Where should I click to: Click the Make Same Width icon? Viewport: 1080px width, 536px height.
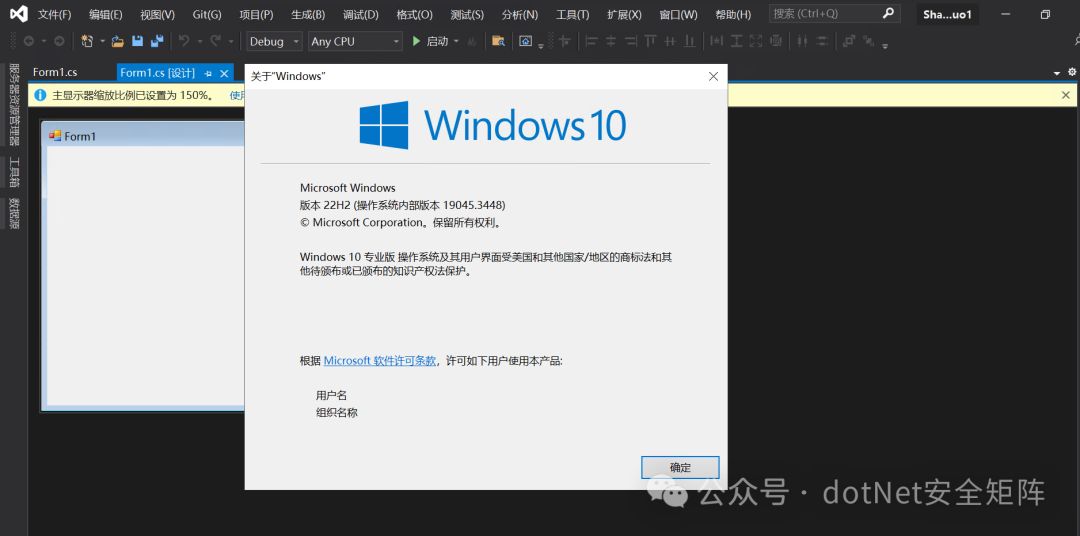[x=716, y=41]
